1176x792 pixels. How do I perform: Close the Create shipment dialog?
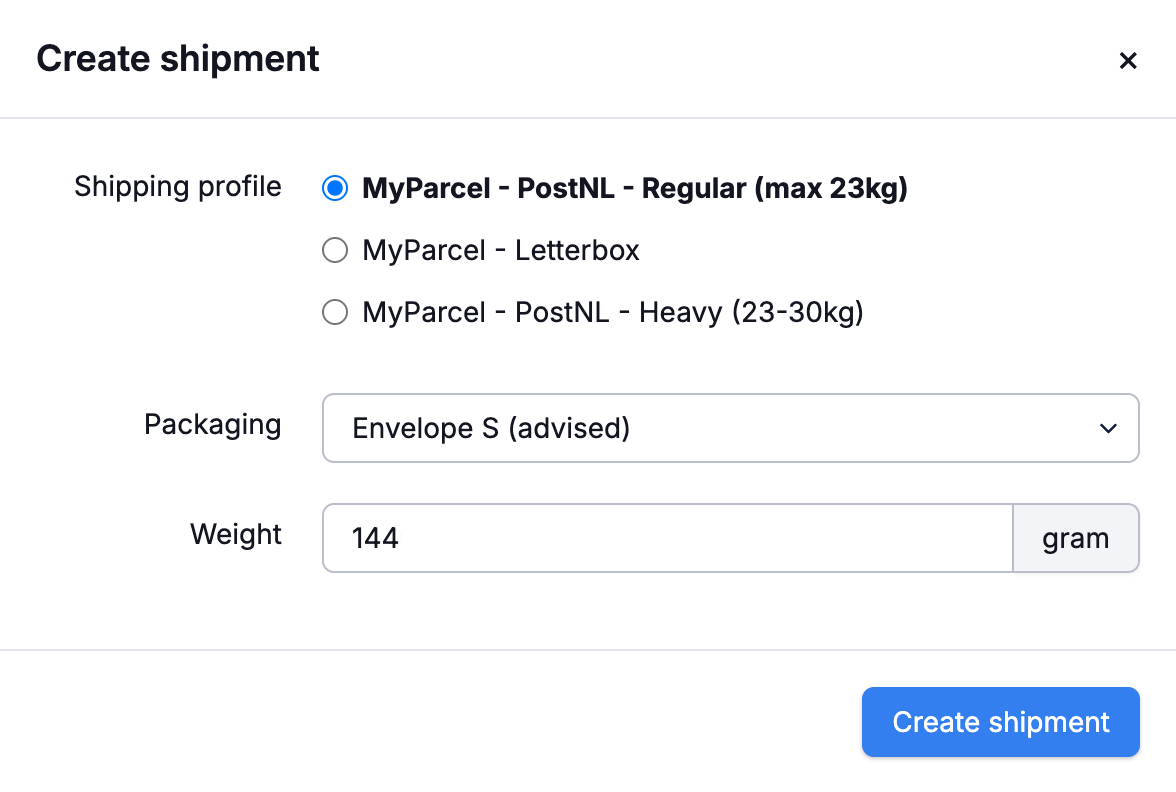point(1127,61)
